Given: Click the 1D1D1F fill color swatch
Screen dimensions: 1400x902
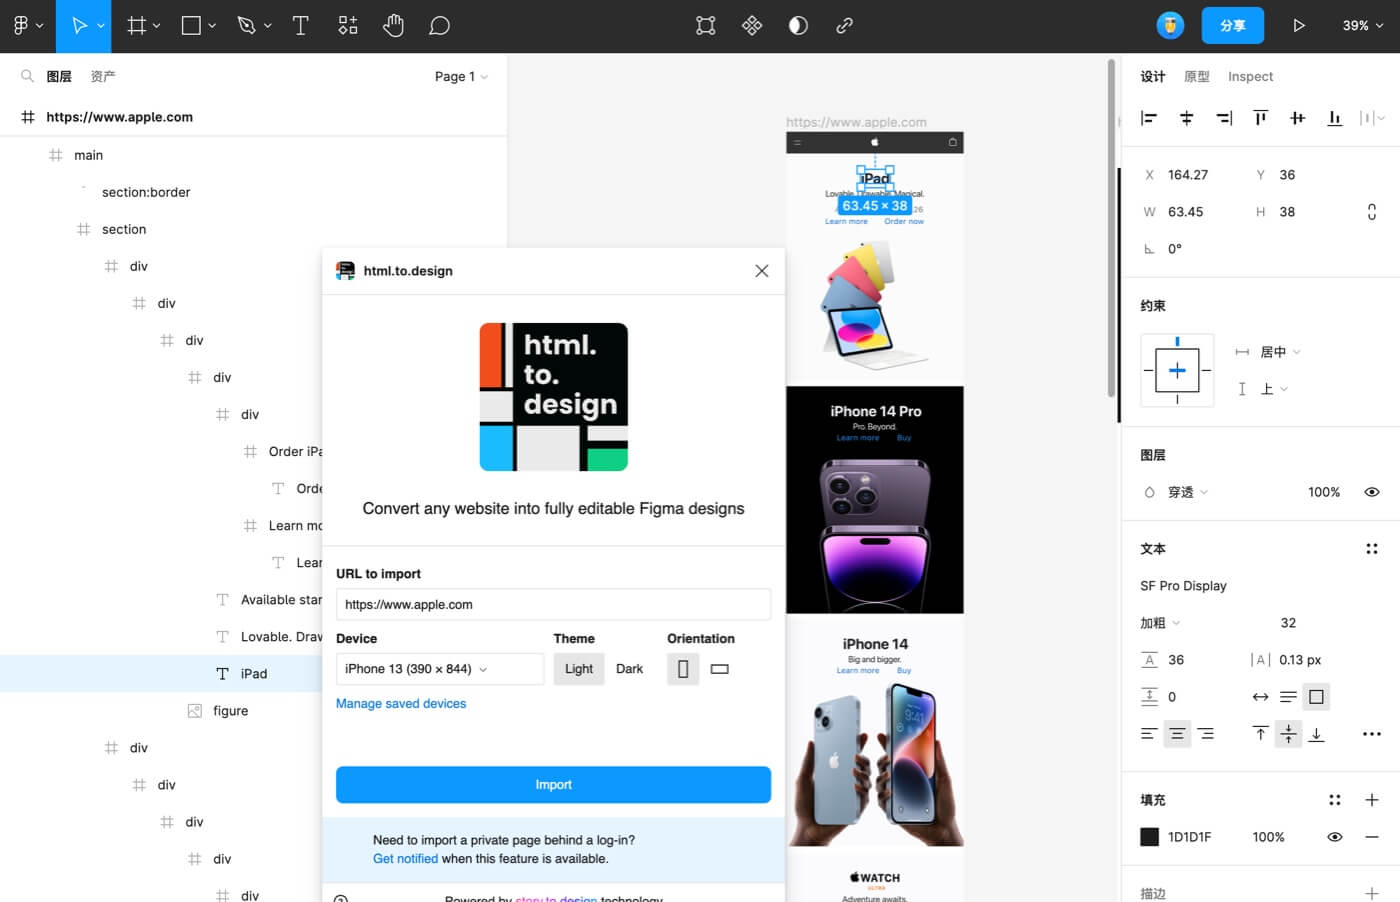Looking at the screenshot, I should pyautogui.click(x=1149, y=837).
